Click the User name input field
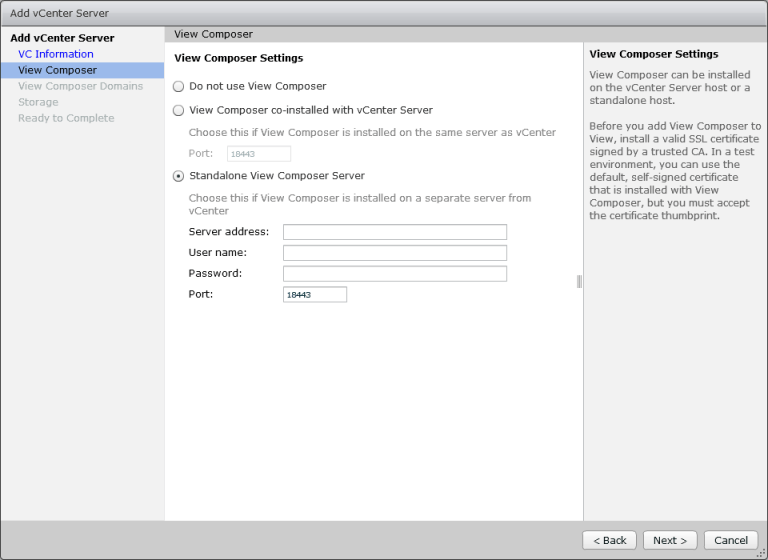The width and height of the screenshot is (768, 560). coord(395,253)
